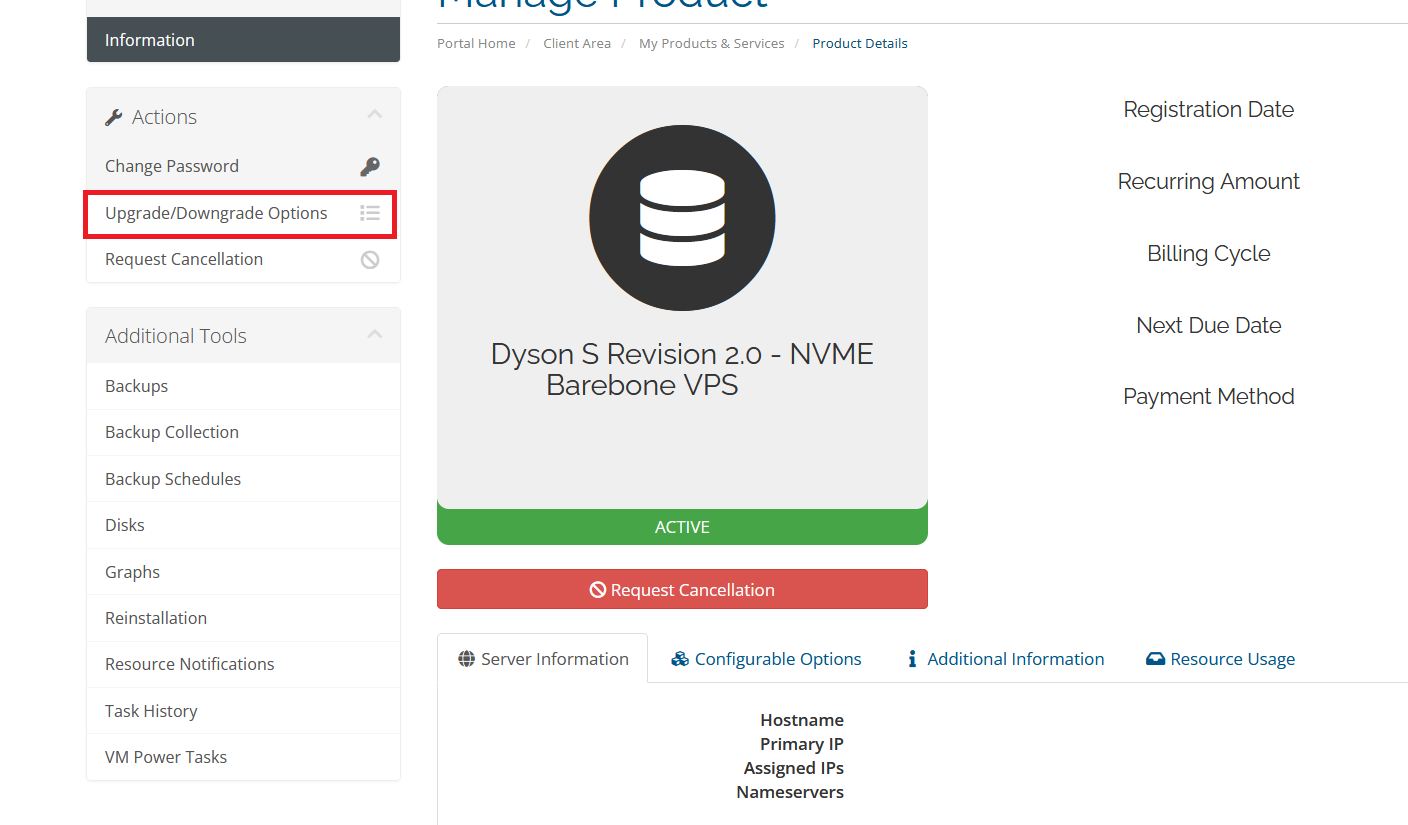This screenshot has width=1408, height=825.
Task: Click the database product icon
Action: pyautogui.click(x=682, y=218)
